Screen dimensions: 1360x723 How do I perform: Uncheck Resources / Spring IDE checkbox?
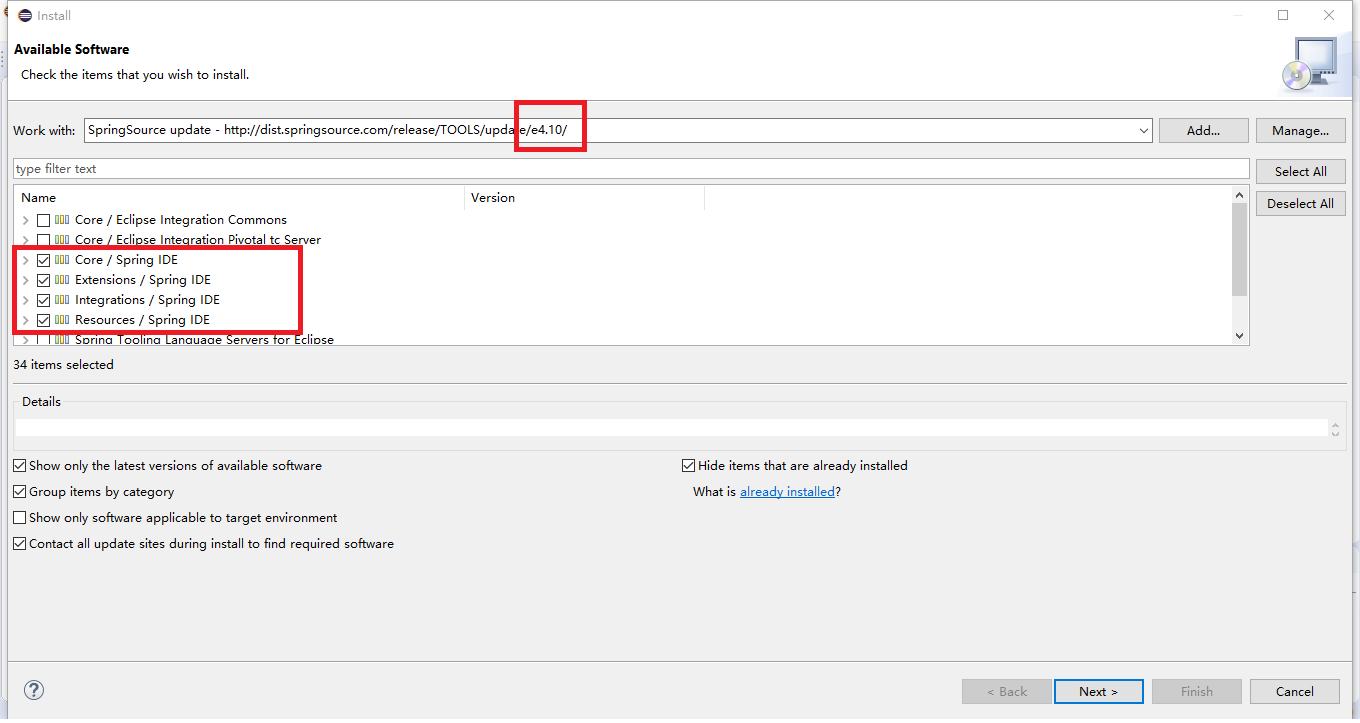coord(43,320)
